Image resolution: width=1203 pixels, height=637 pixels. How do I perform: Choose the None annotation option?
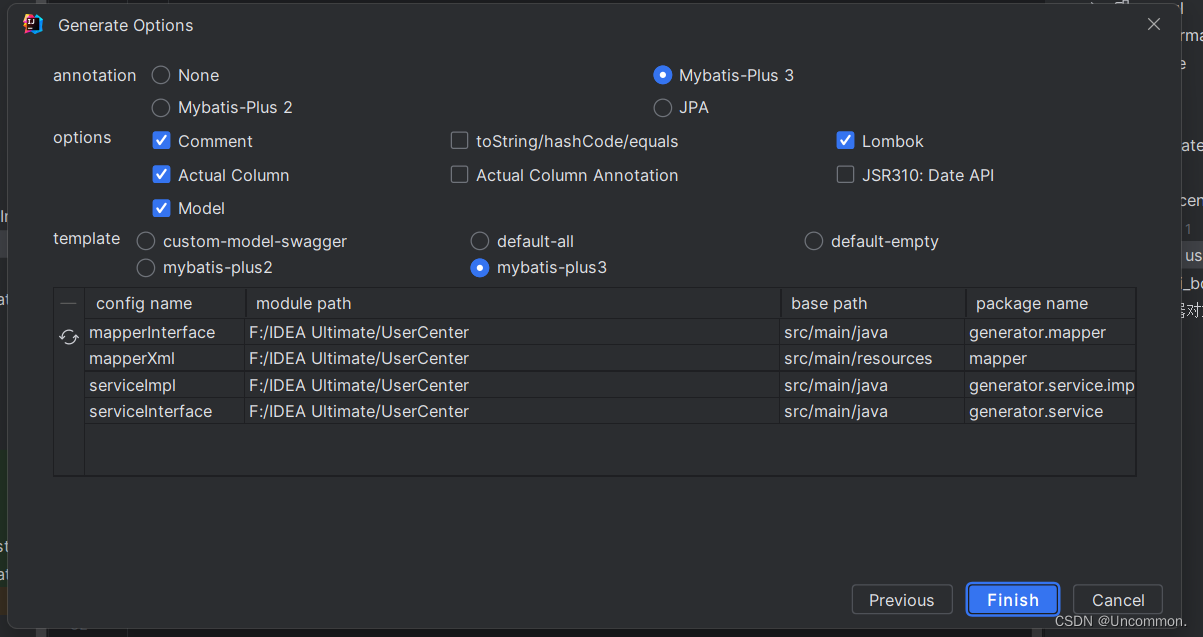point(161,75)
